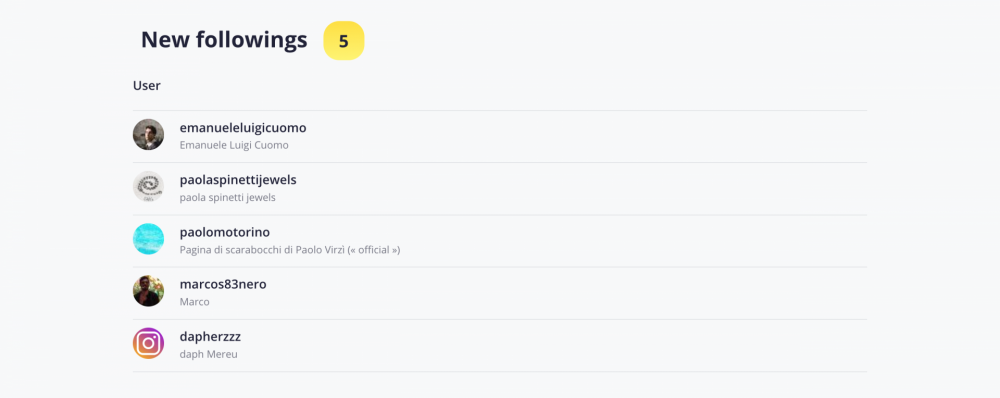
Task: Click marcos83nero username
Action: (x=223, y=284)
